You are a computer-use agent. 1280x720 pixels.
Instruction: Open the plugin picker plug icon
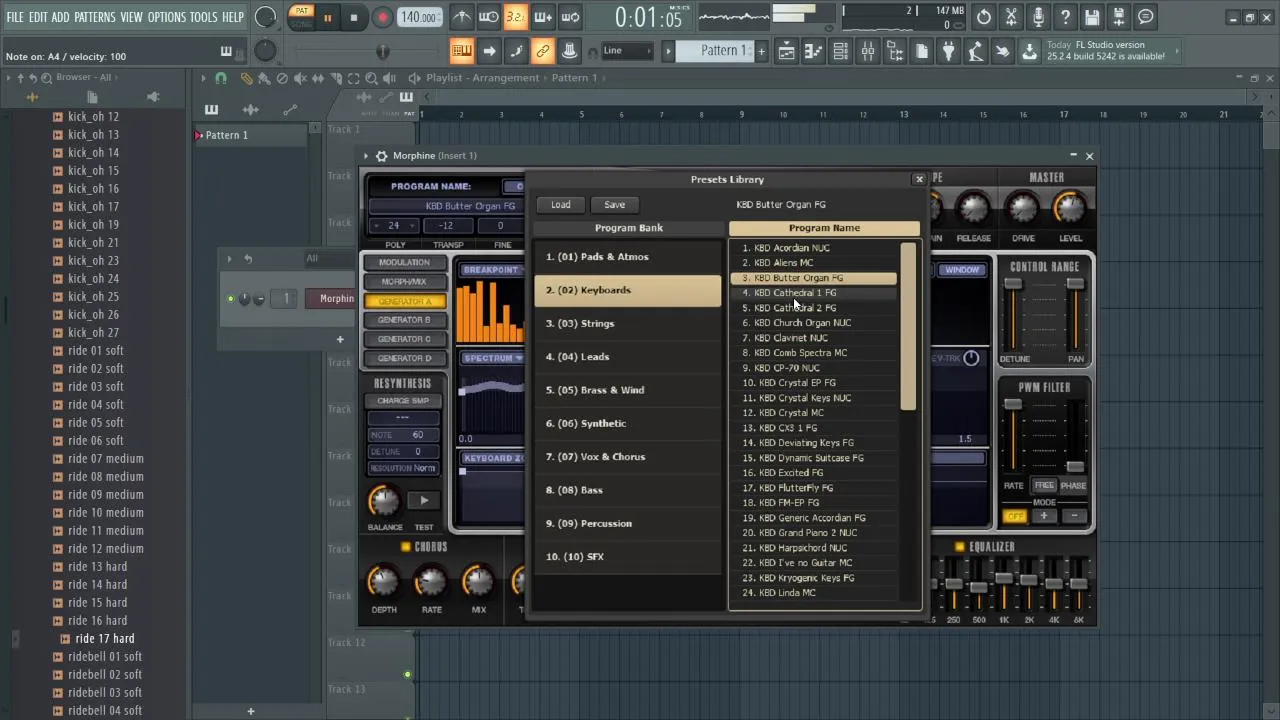tap(949, 51)
